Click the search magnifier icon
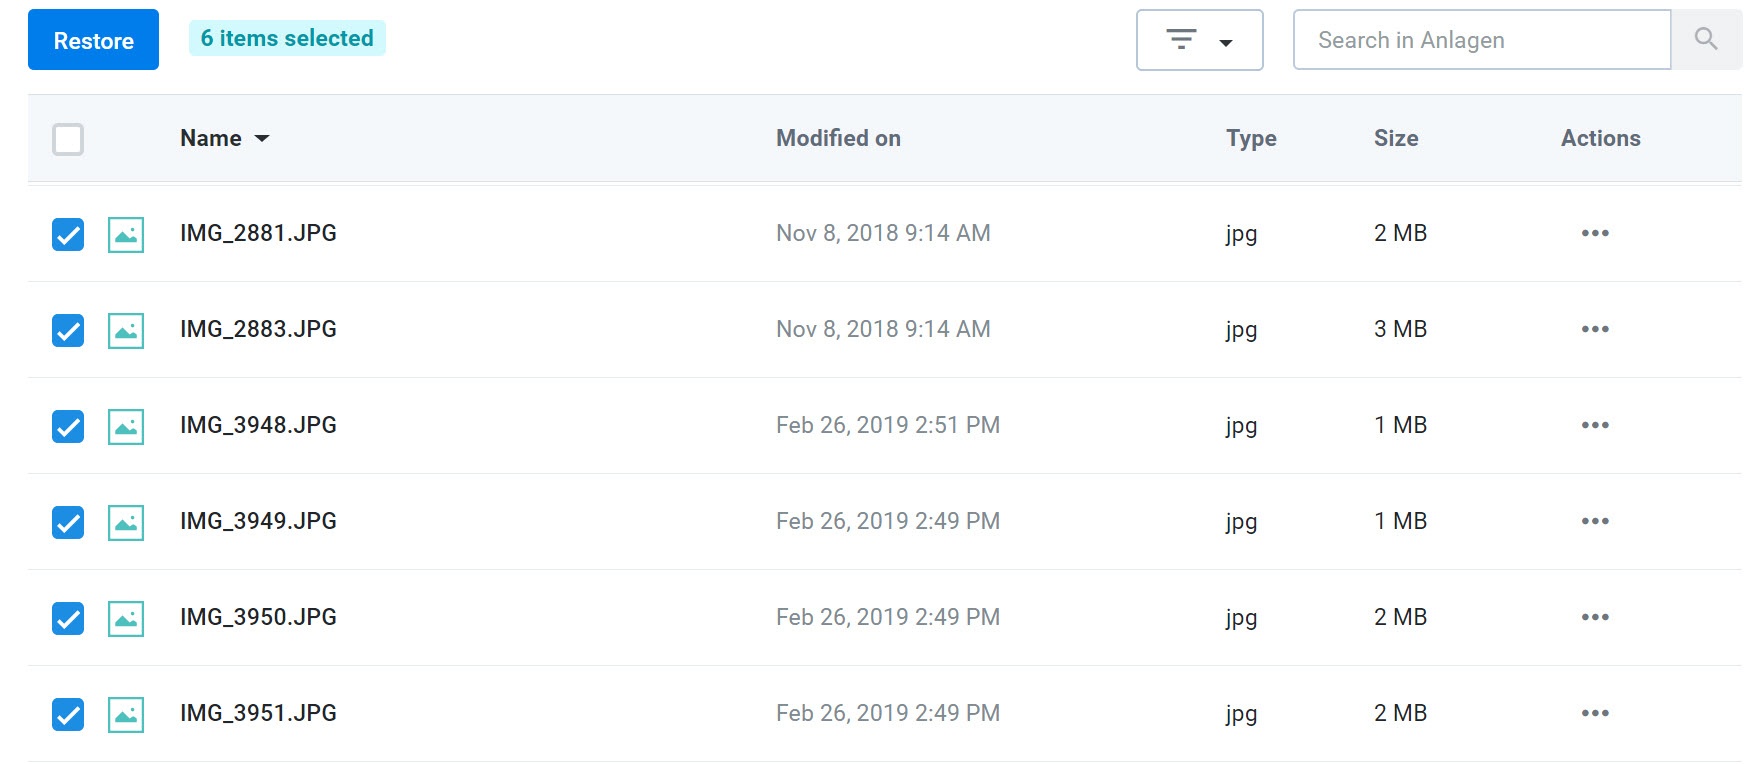The height and width of the screenshot is (764, 1747). 1706,40
